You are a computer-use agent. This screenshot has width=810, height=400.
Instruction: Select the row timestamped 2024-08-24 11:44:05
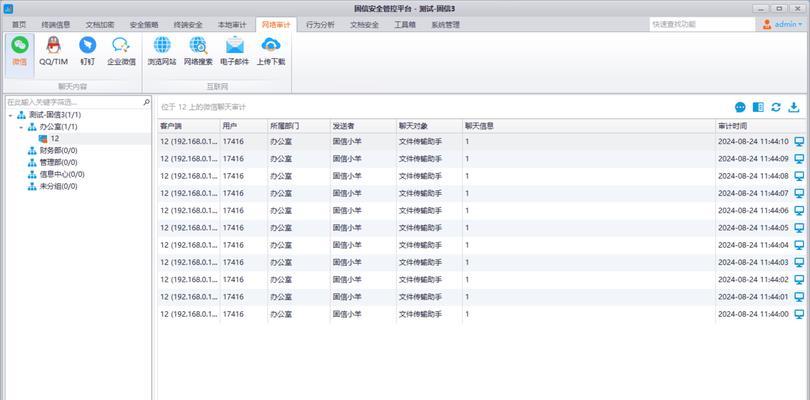(481, 227)
